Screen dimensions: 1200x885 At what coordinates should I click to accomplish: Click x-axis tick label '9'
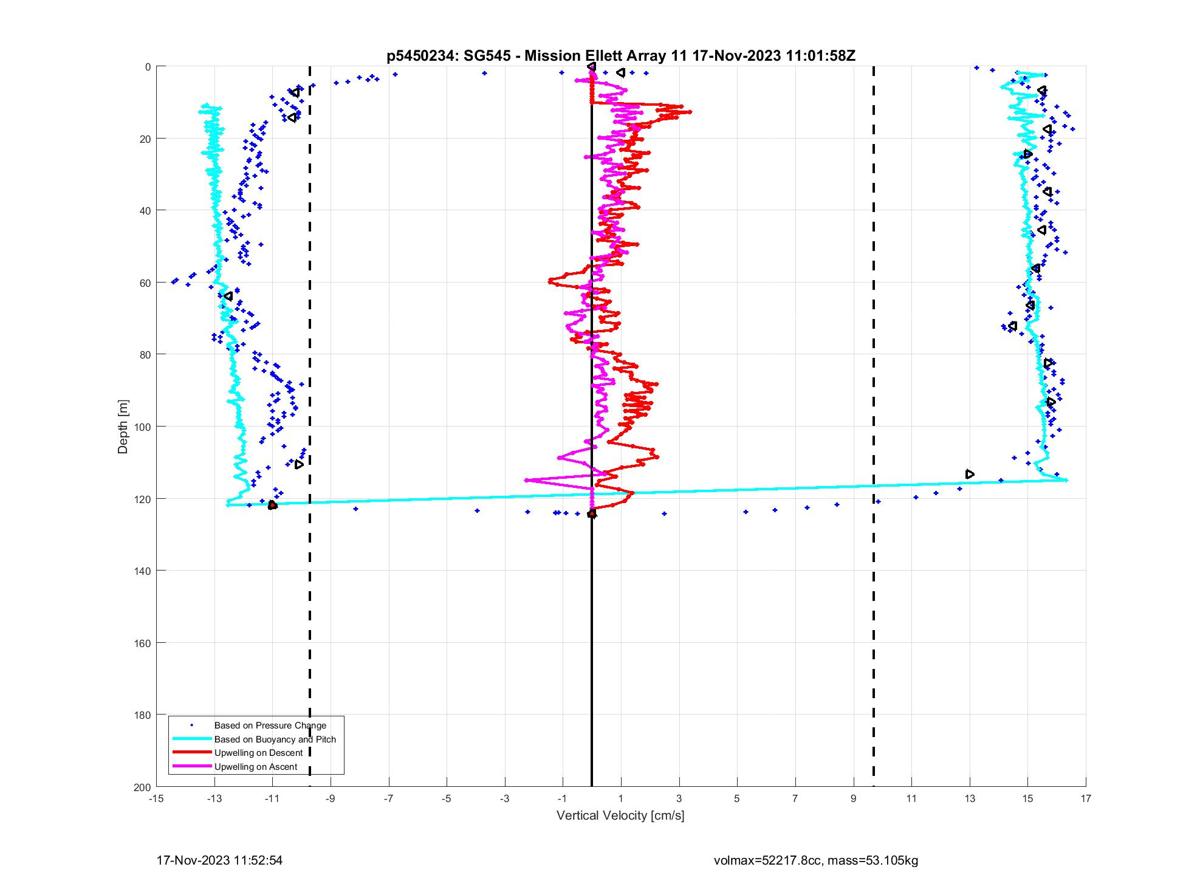point(853,799)
